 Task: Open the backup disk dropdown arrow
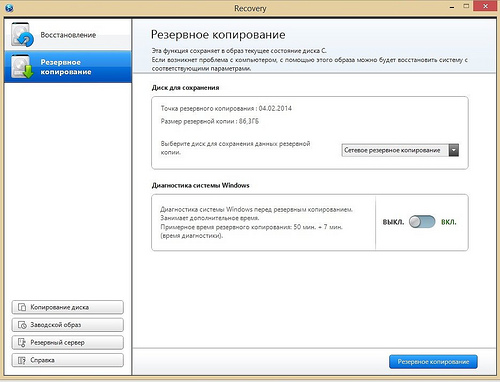454,150
